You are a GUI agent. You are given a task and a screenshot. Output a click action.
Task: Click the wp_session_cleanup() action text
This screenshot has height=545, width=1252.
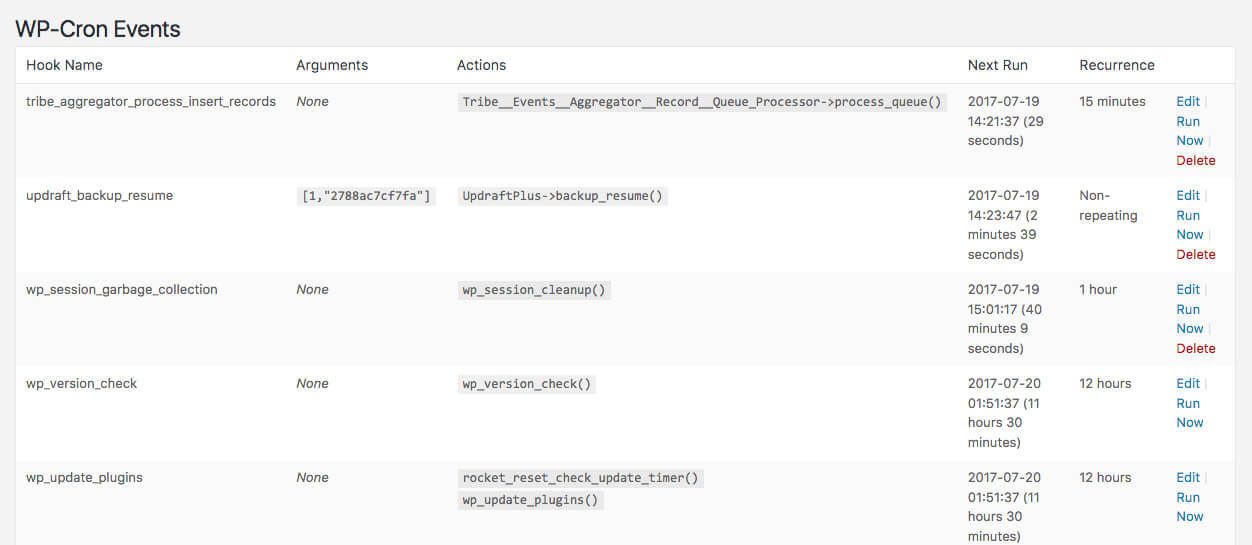coord(534,290)
